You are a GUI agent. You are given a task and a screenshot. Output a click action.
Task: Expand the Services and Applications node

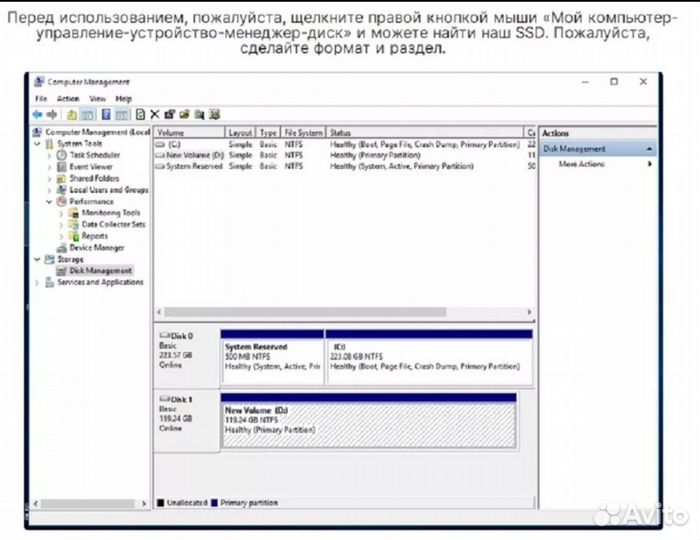38,282
